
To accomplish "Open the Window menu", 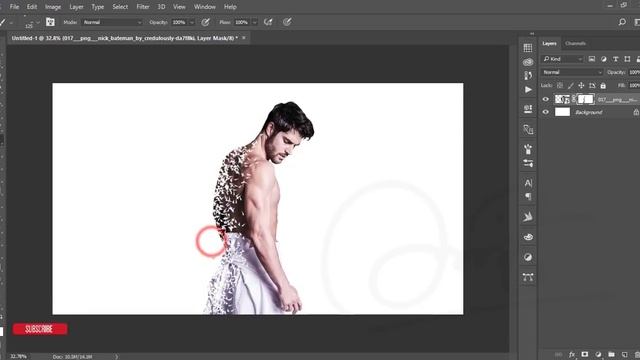I will 204,7.
